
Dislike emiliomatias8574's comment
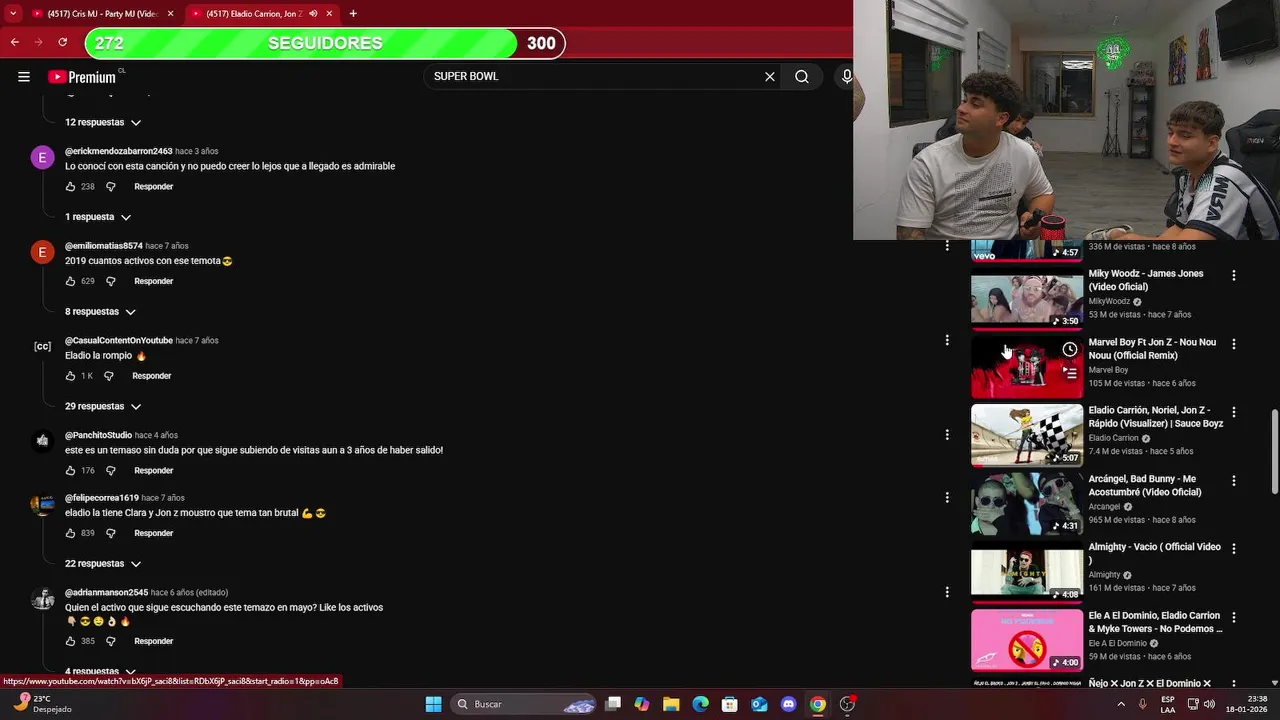pos(111,281)
